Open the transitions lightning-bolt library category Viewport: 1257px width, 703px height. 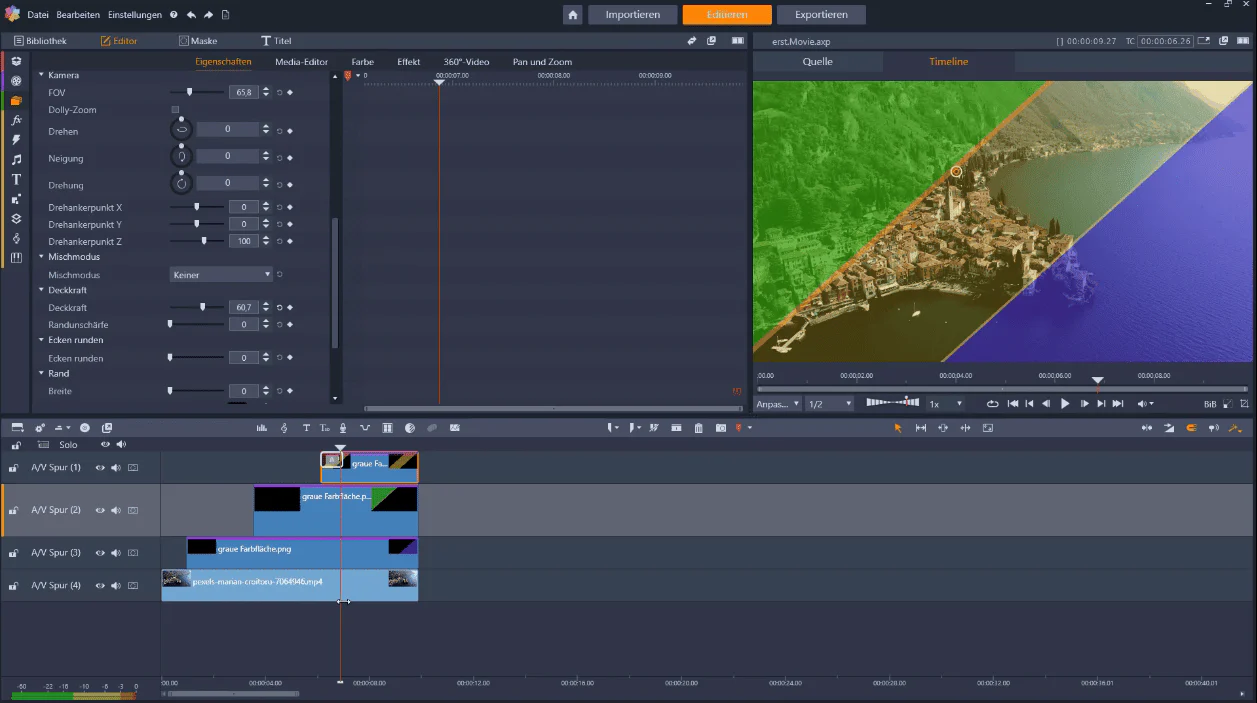pyautogui.click(x=16, y=140)
